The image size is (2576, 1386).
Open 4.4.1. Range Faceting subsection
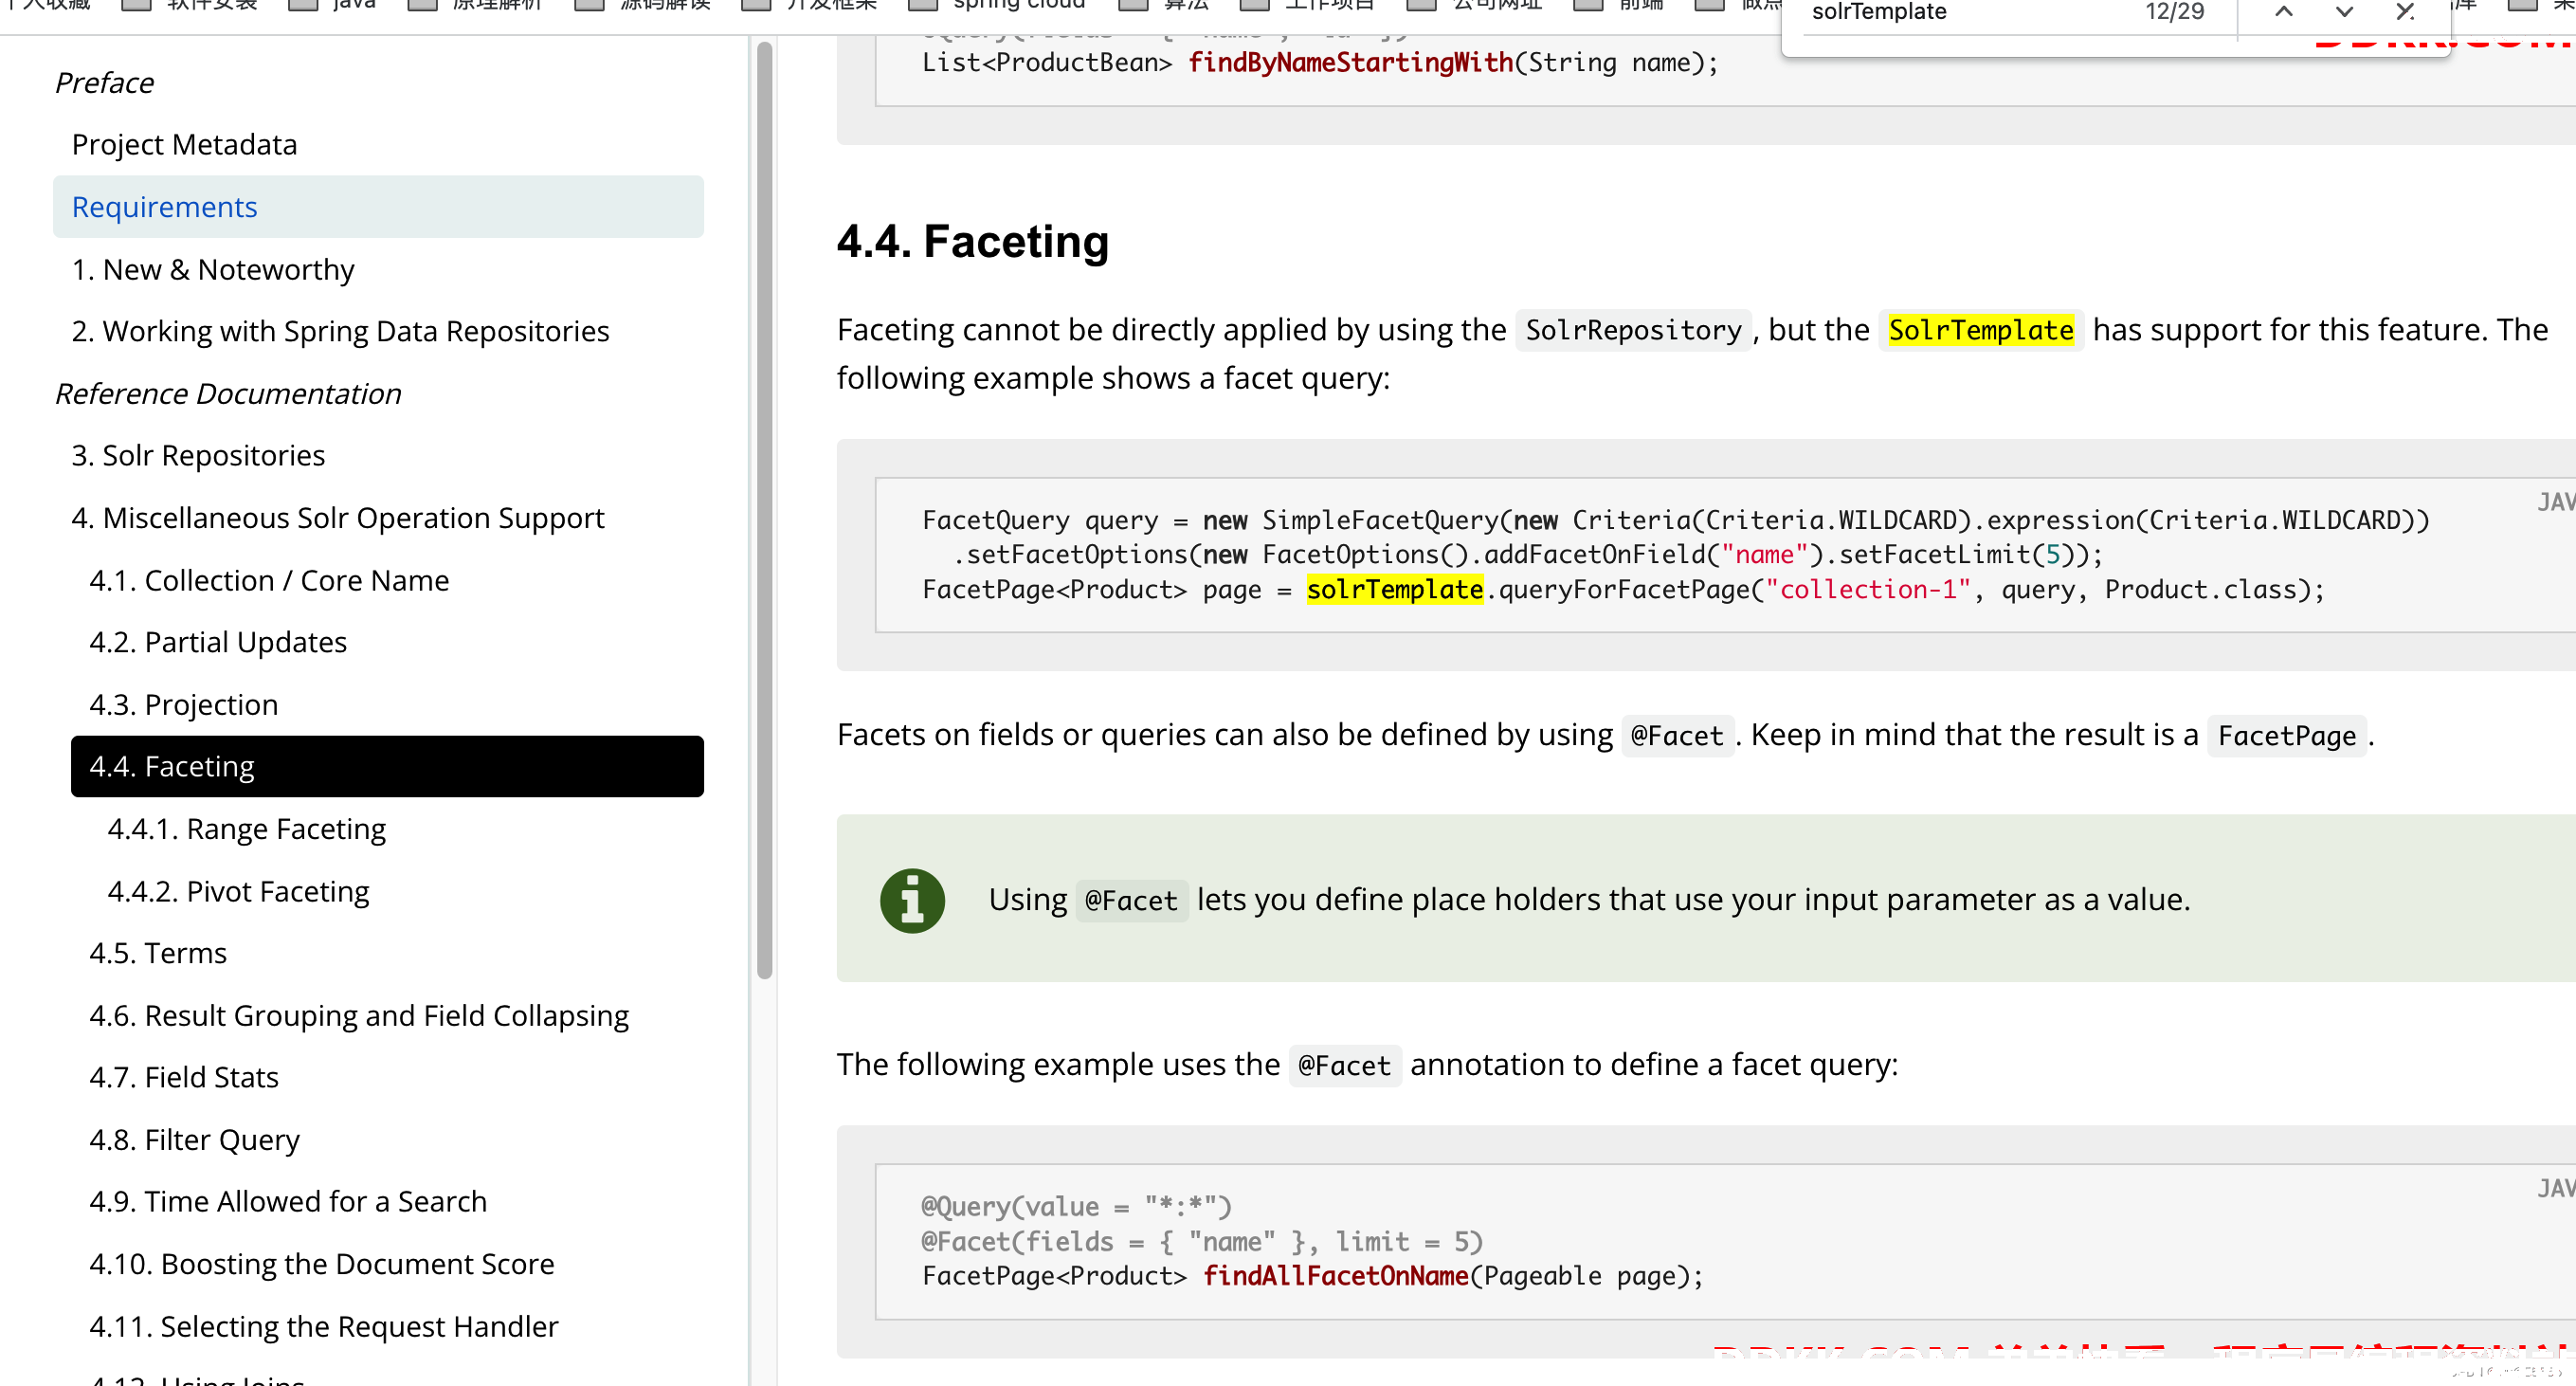(246, 830)
